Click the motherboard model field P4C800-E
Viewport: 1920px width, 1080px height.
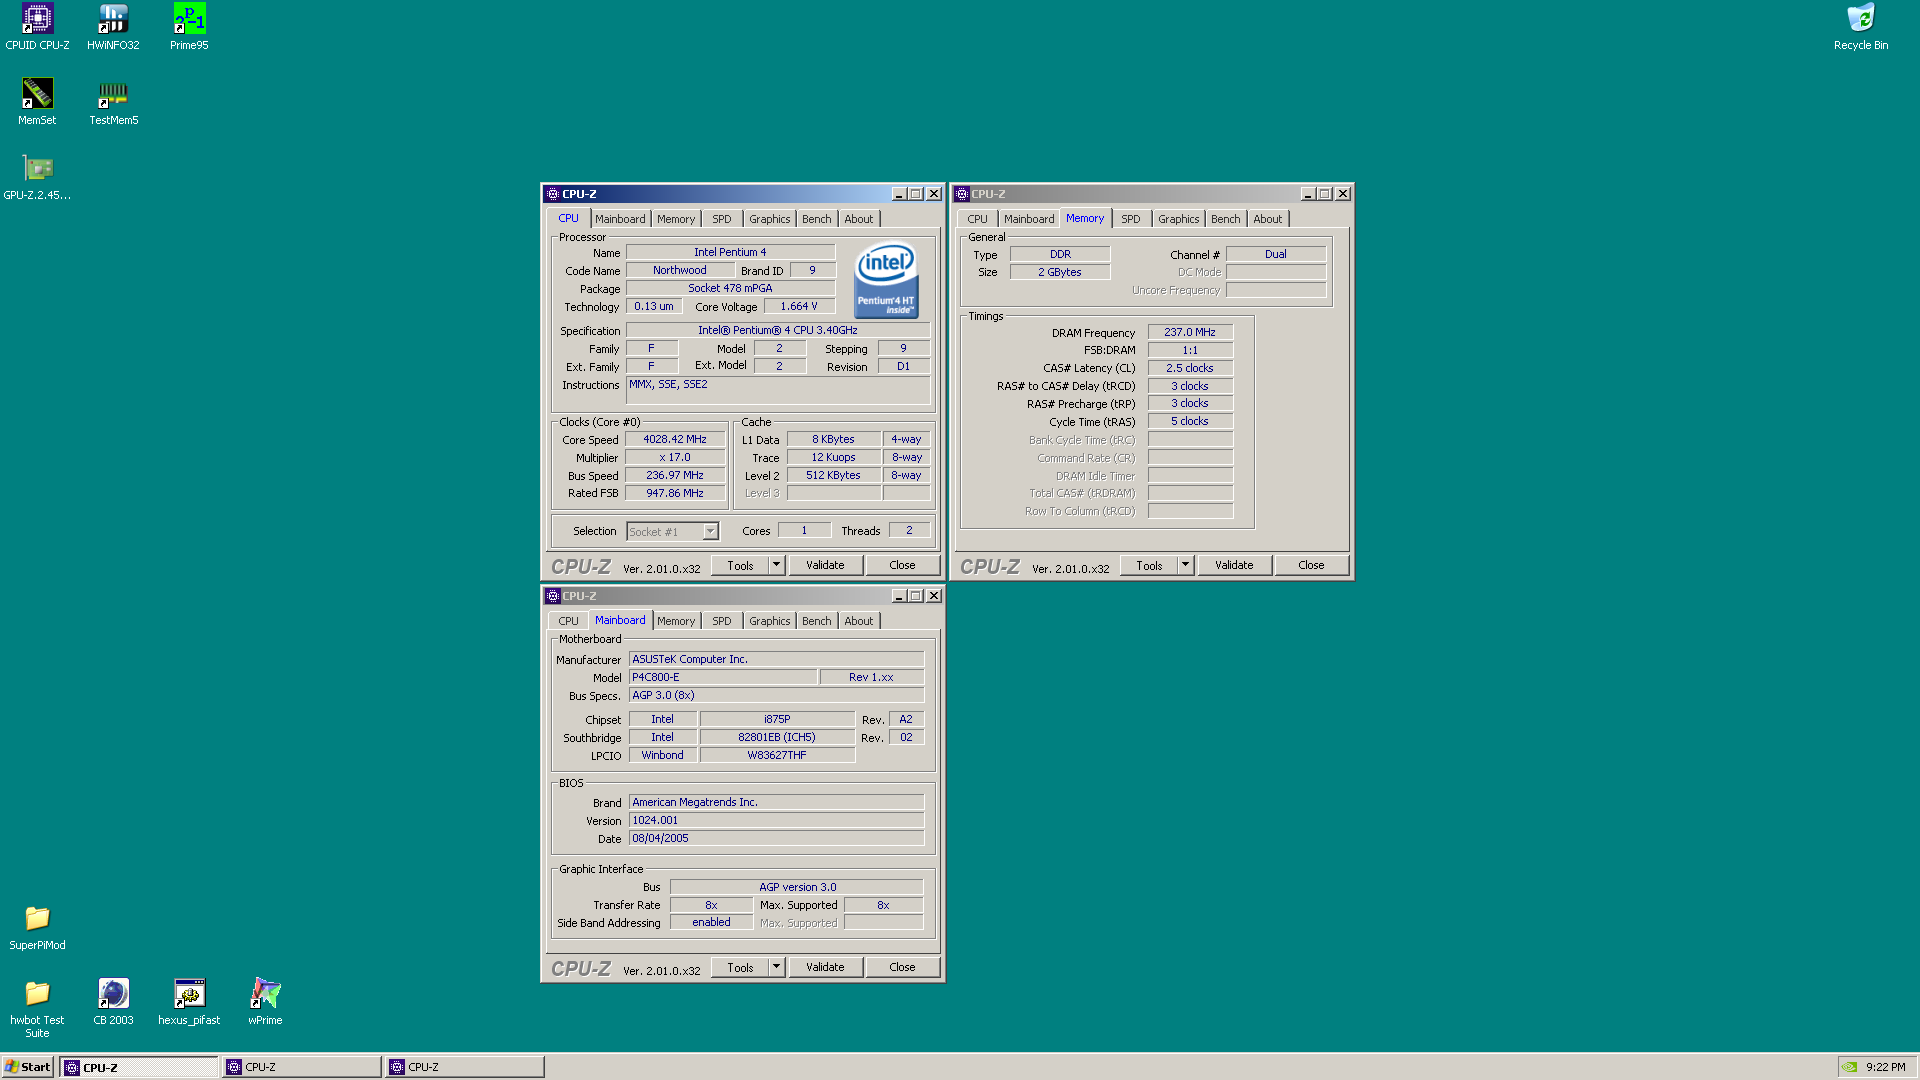tap(722, 677)
